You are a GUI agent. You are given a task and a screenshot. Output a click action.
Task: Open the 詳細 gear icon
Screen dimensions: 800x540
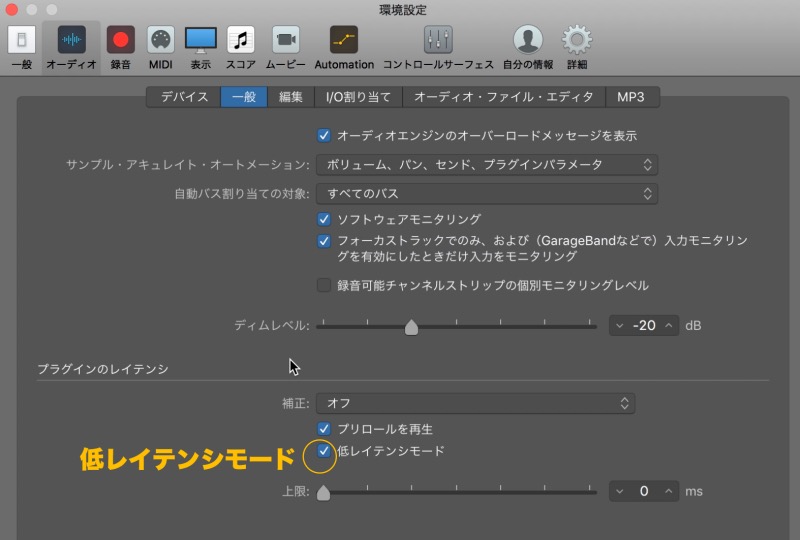point(577,40)
